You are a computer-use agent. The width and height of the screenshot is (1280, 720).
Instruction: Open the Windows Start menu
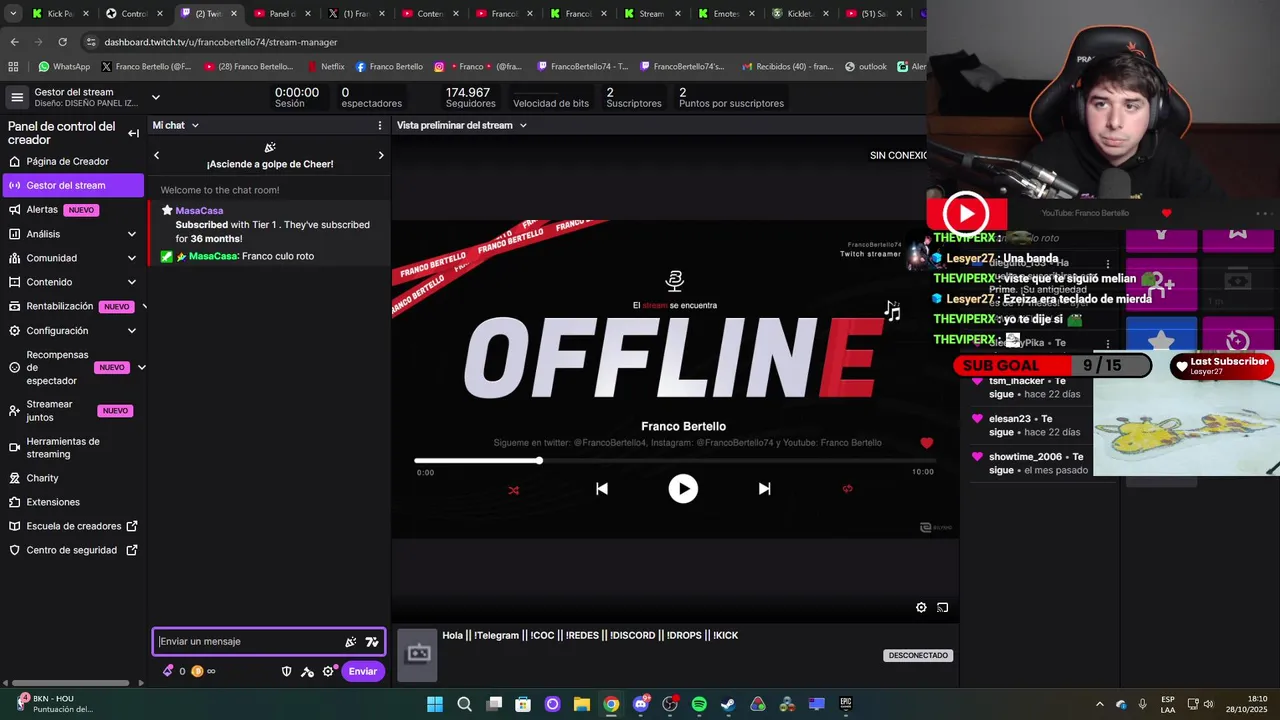[435, 704]
